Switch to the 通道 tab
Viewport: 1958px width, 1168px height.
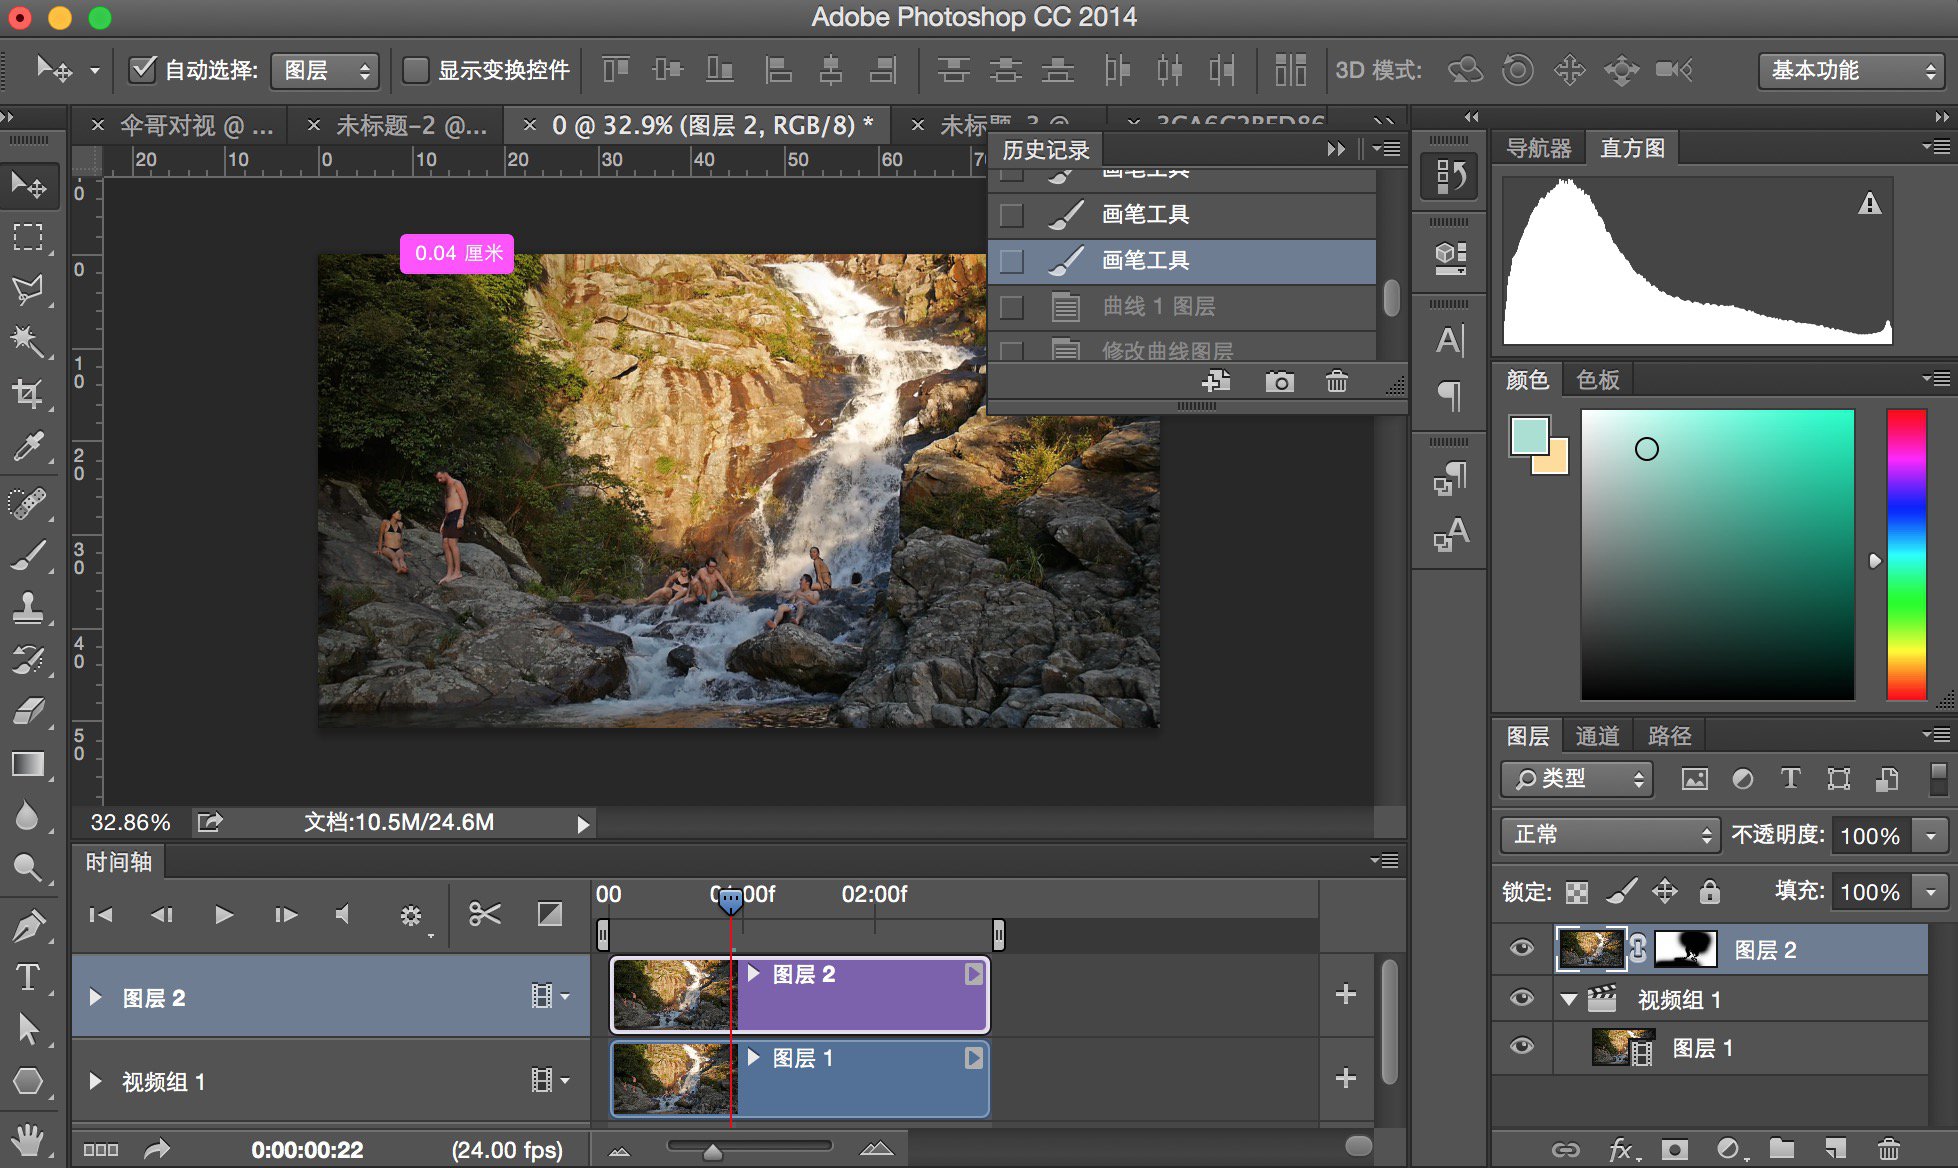pos(1597,736)
